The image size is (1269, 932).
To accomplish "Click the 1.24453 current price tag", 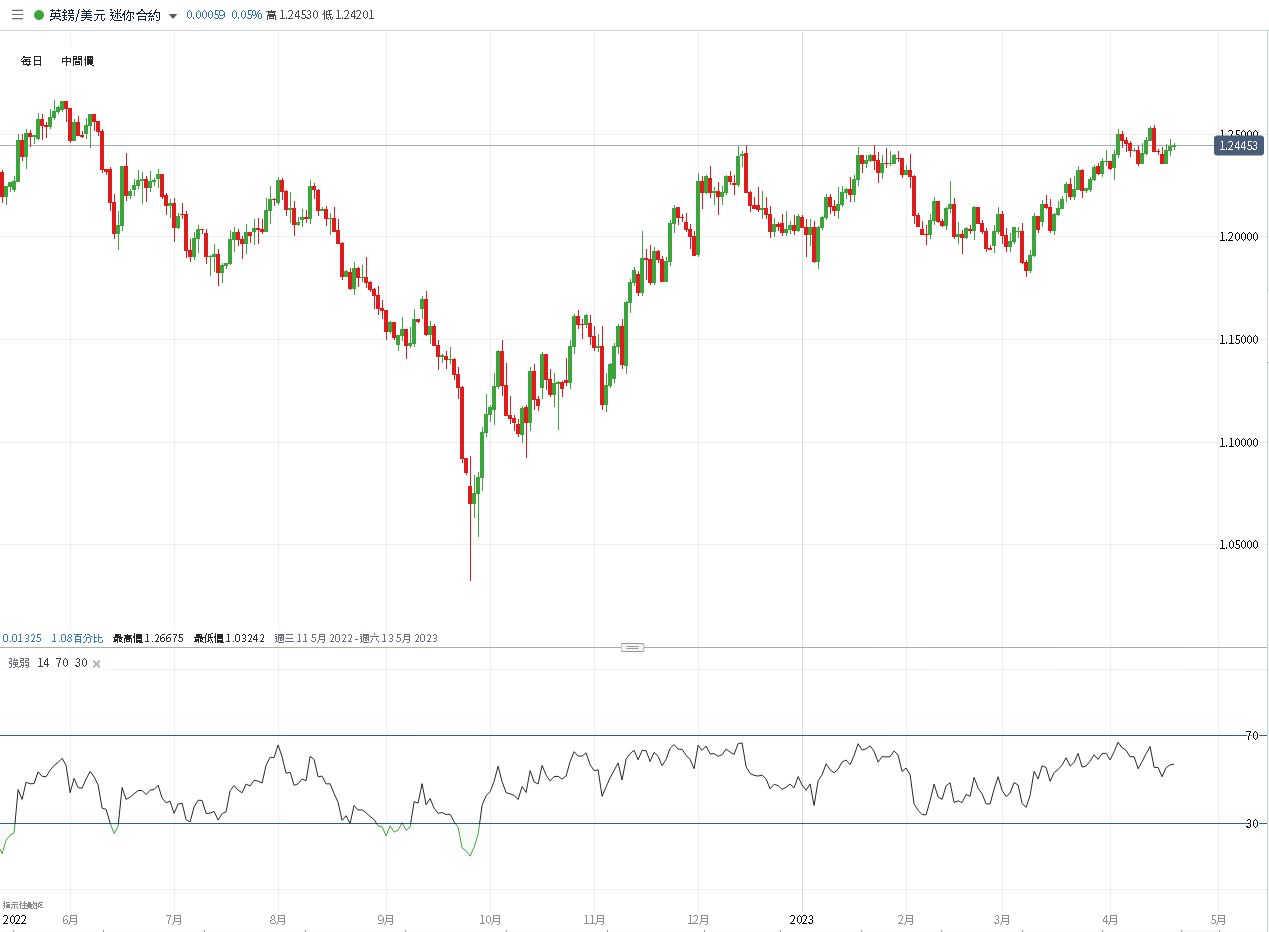I will [x=1239, y=146].
